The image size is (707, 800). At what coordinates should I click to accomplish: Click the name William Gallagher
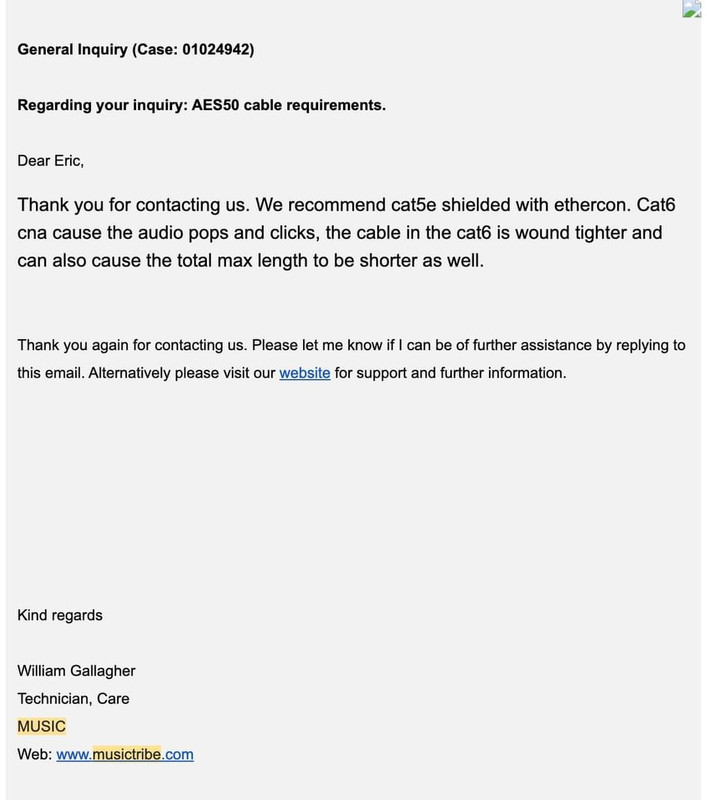coord(77,670)
